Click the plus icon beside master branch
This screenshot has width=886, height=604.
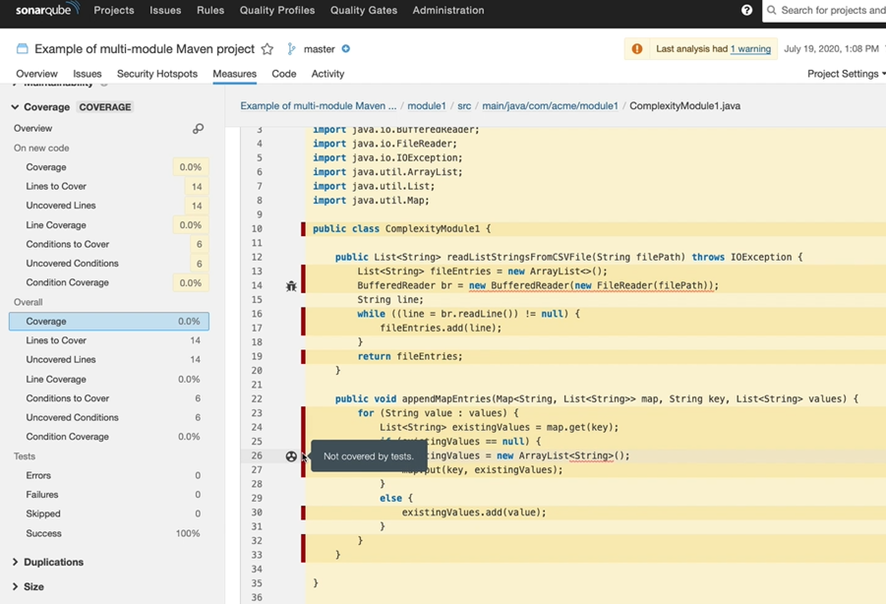coord(346,49)
